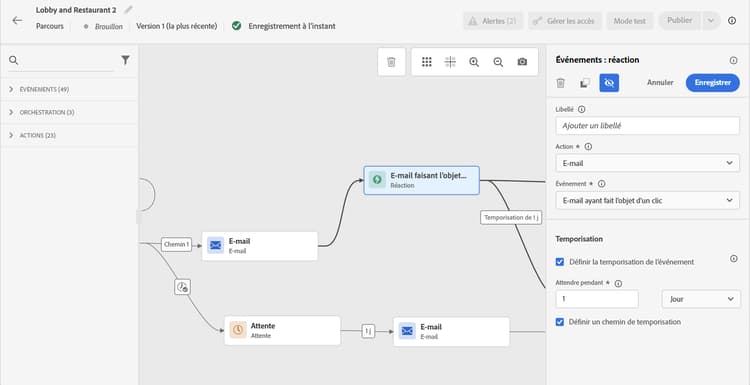The image size is (750, 385).
Task: Open info icon beside Événements : réaction
Action: (x=733, y=60)
